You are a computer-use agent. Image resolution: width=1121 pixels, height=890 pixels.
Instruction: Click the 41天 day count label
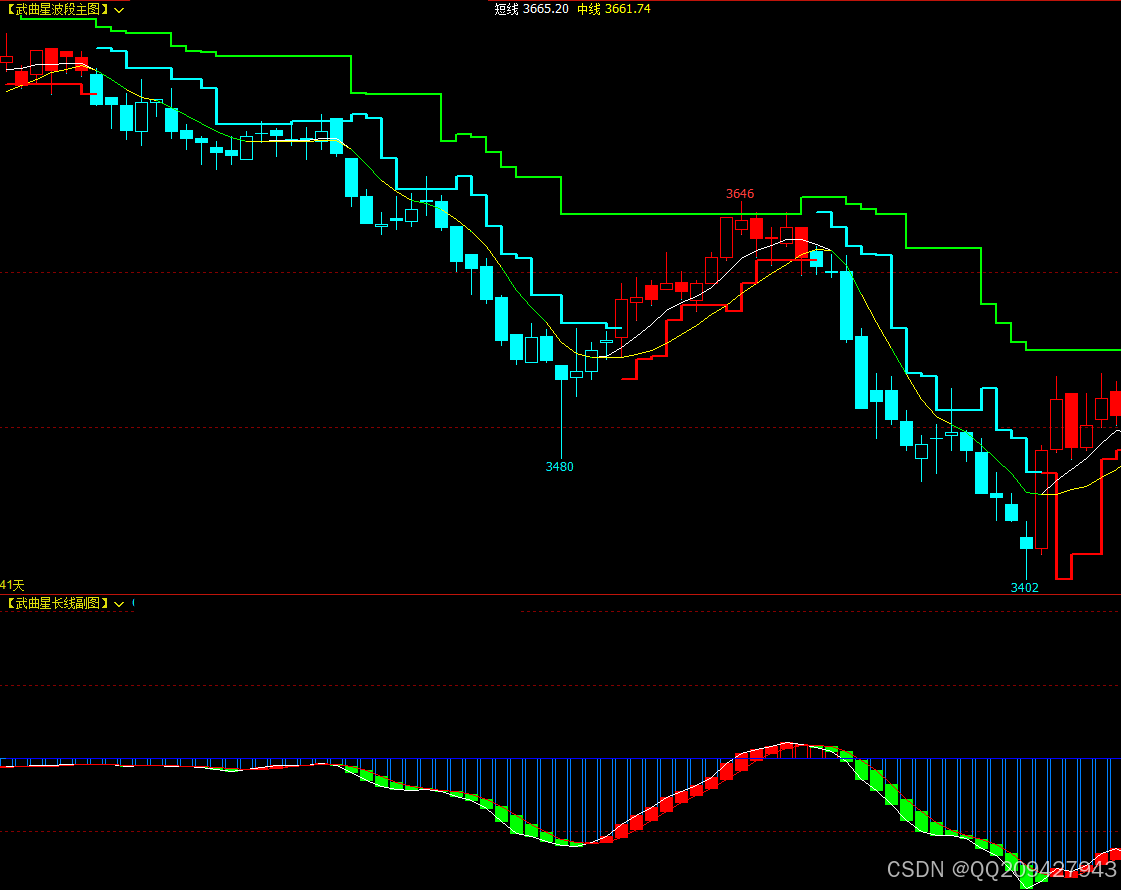click(12, 585)
